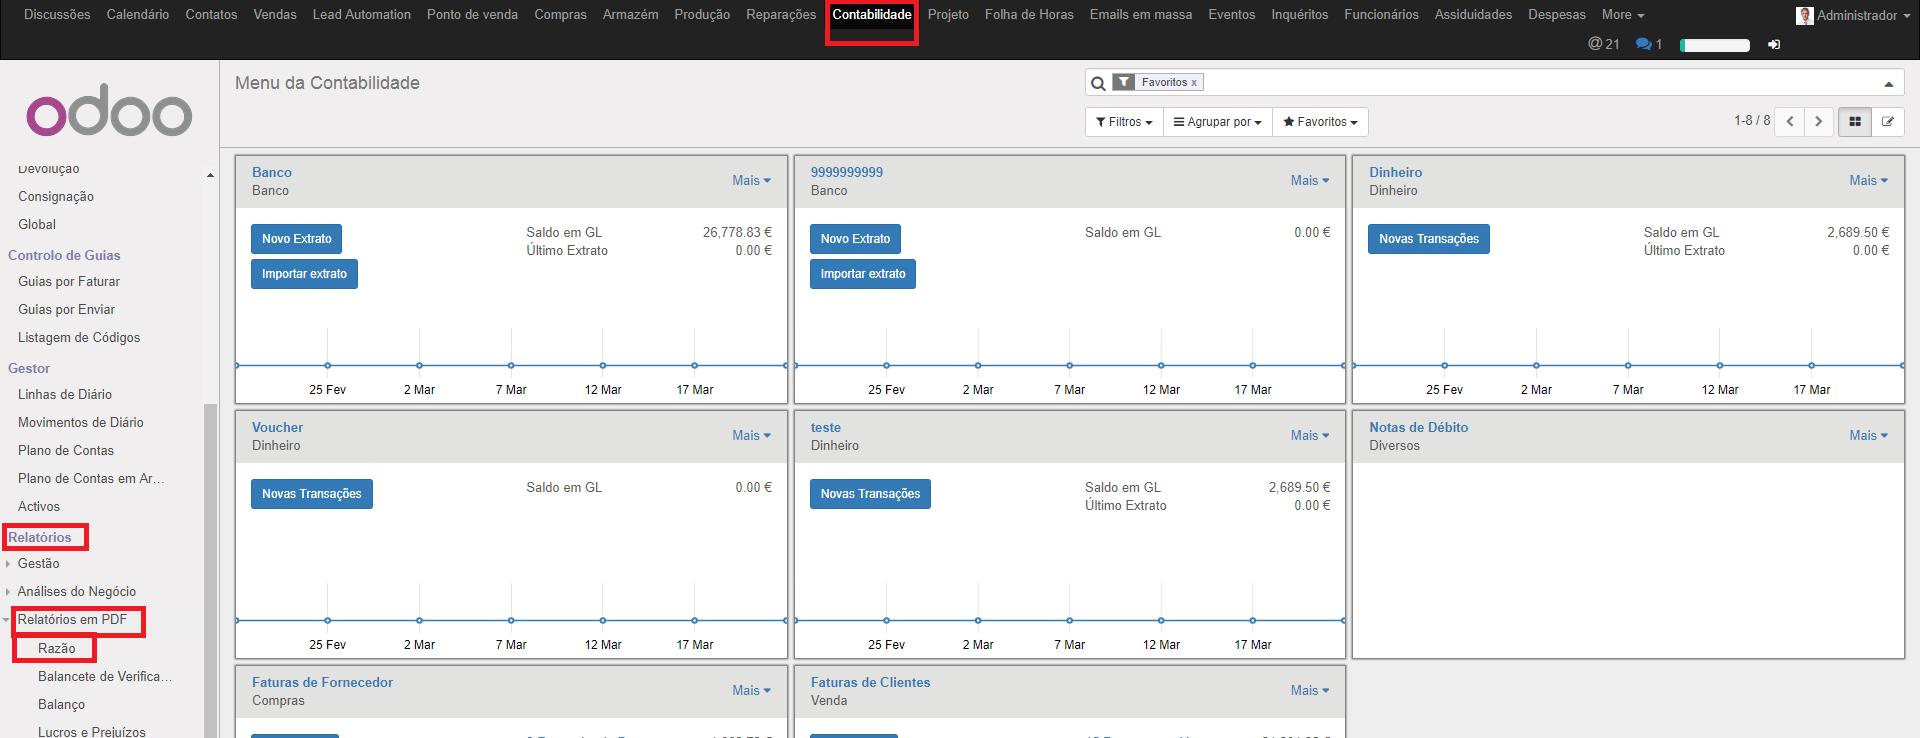Screen dimensions: 1920x738
Task: Collapse the search options arrow
Action: 1888,84
